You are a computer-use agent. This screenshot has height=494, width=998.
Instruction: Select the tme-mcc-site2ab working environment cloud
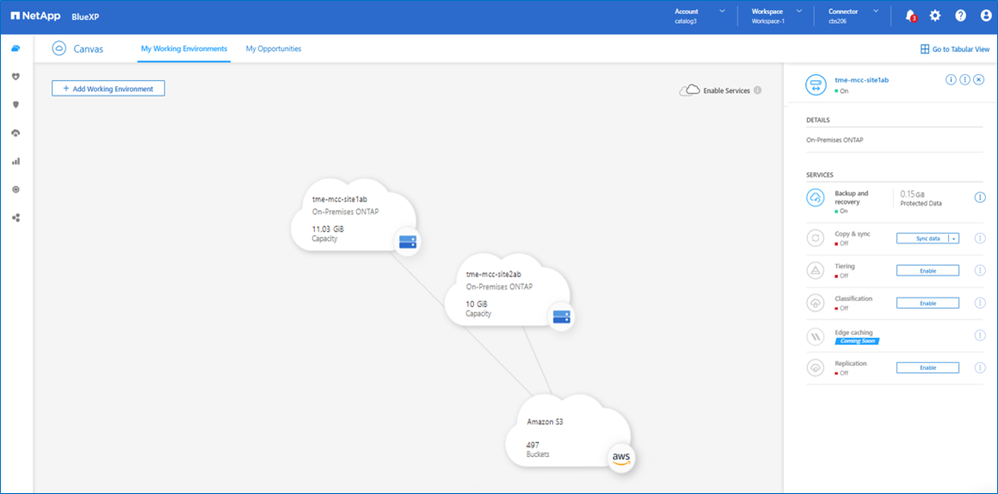click(507, 291)
